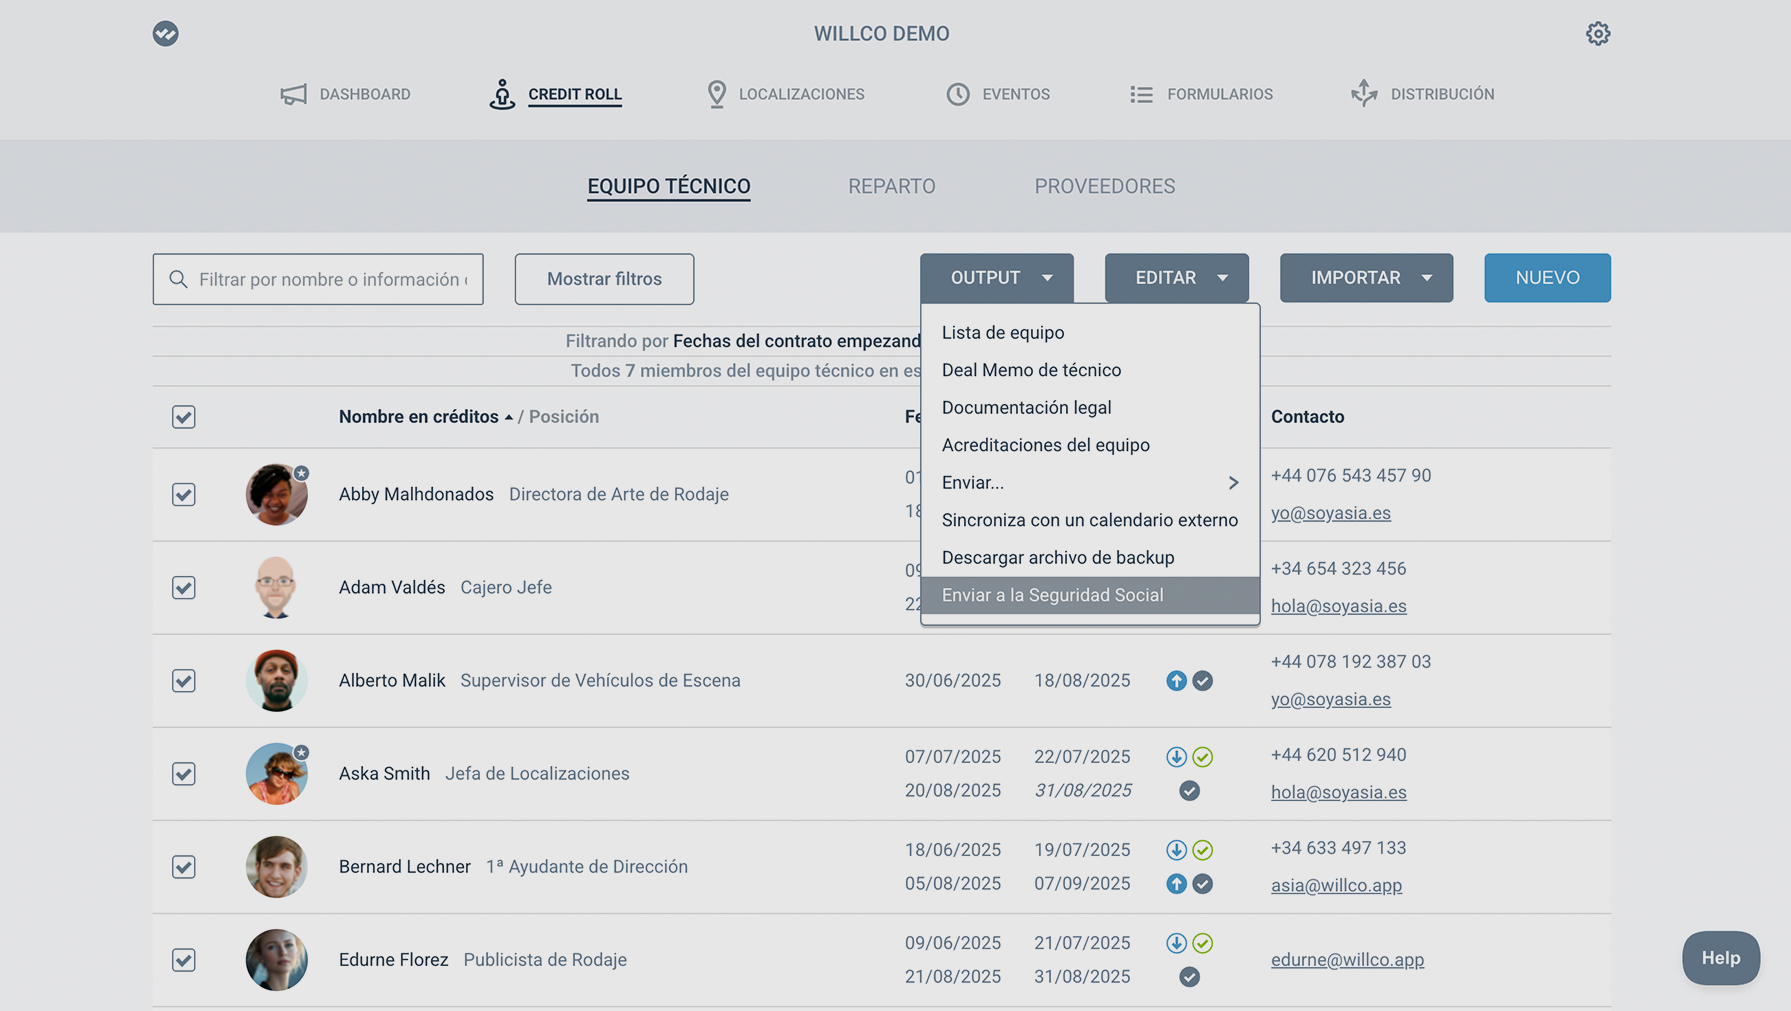Collapse the OUTPUT dropdown
This screenshot has width=1791, height=1011.
point(996,278)
